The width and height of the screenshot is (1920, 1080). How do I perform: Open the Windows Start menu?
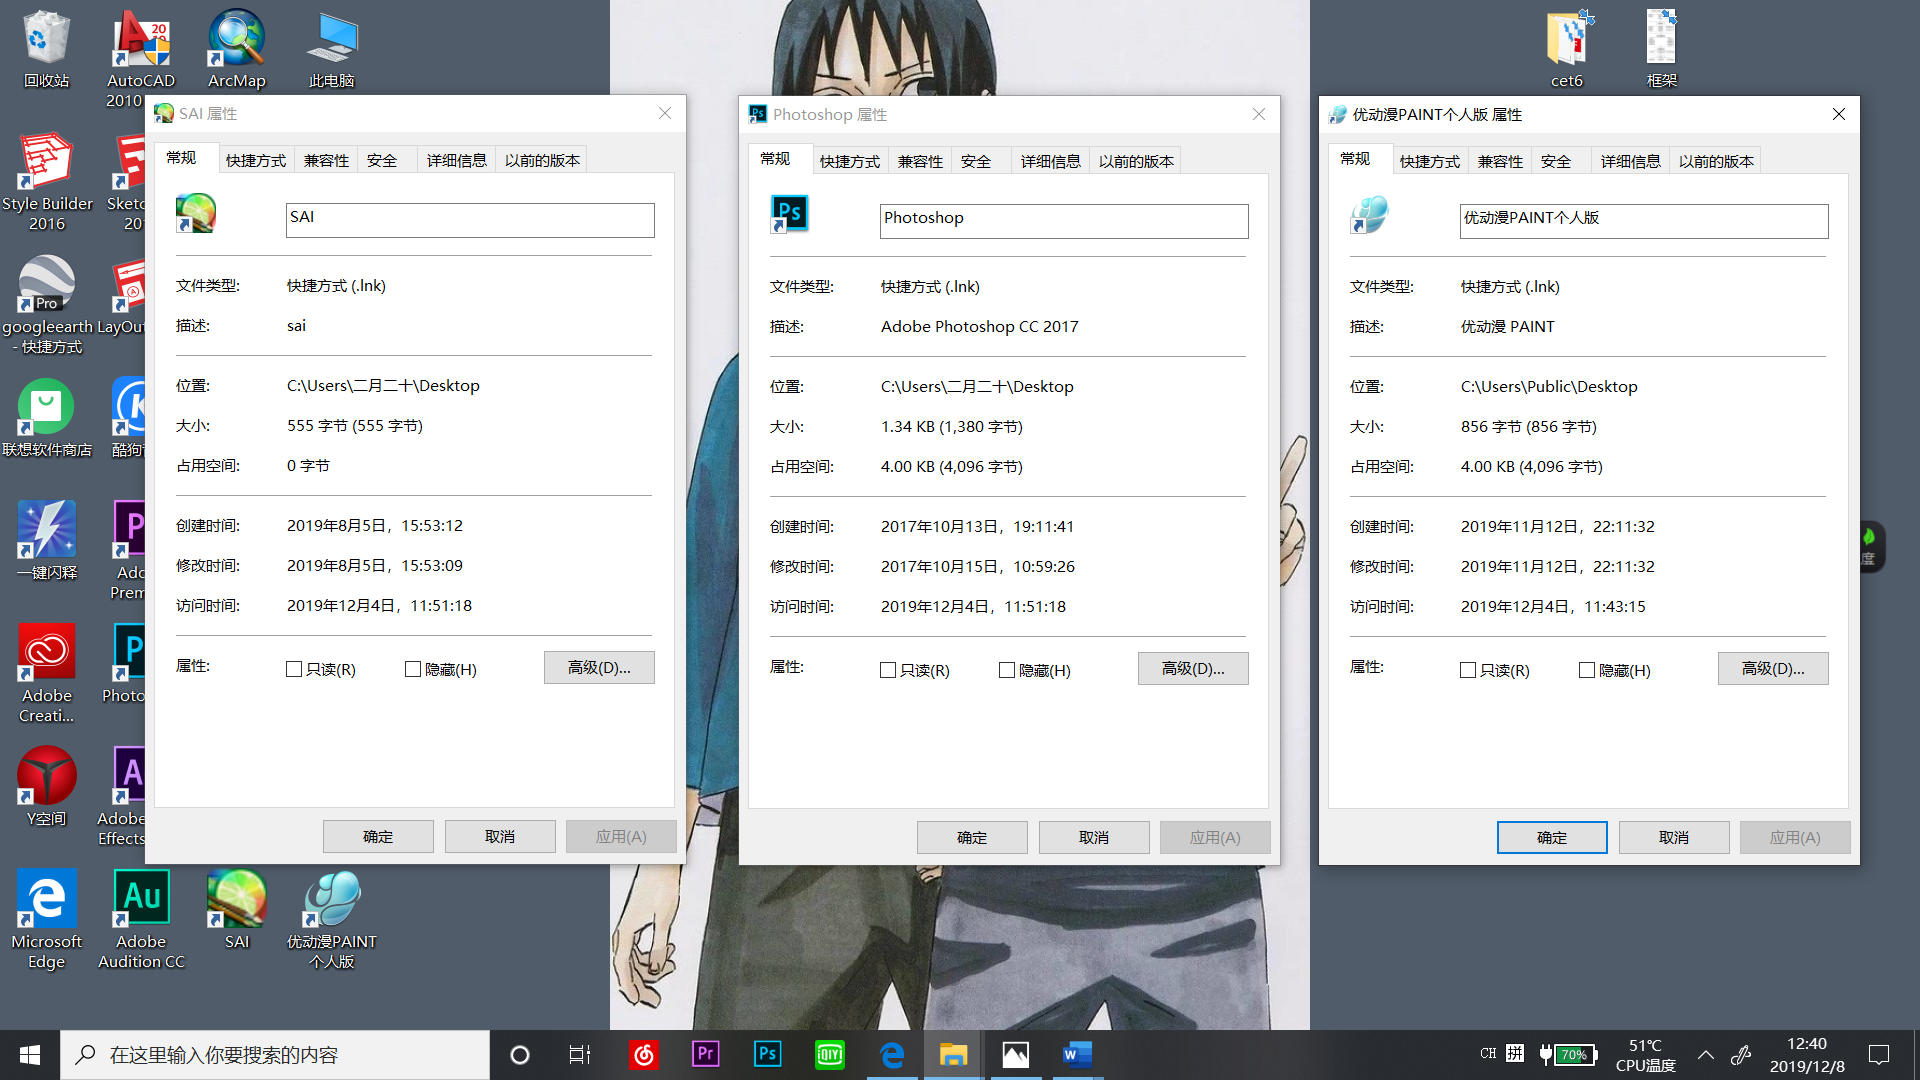point(30,1055)
